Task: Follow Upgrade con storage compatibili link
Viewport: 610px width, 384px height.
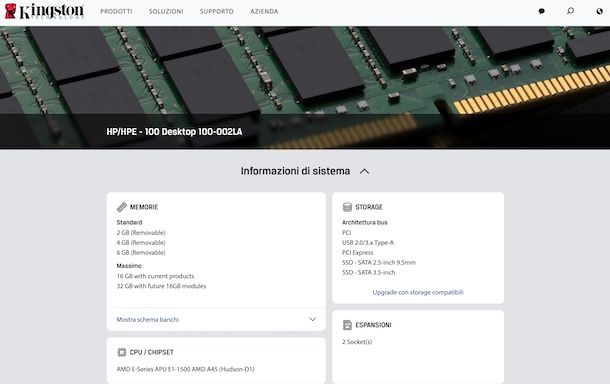Action: point(418,292)
